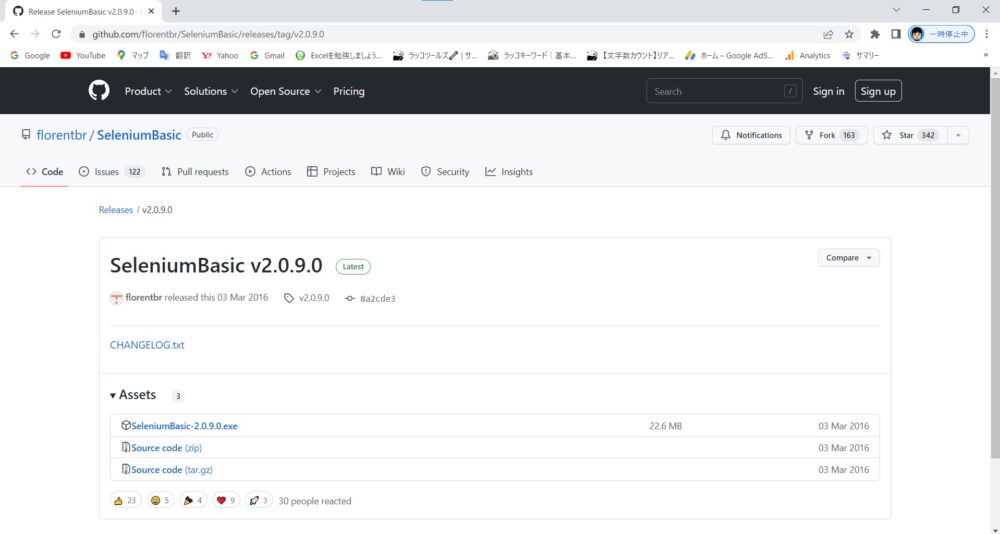
Task: Expand the Open Source menu
Action: pos(285,91)
